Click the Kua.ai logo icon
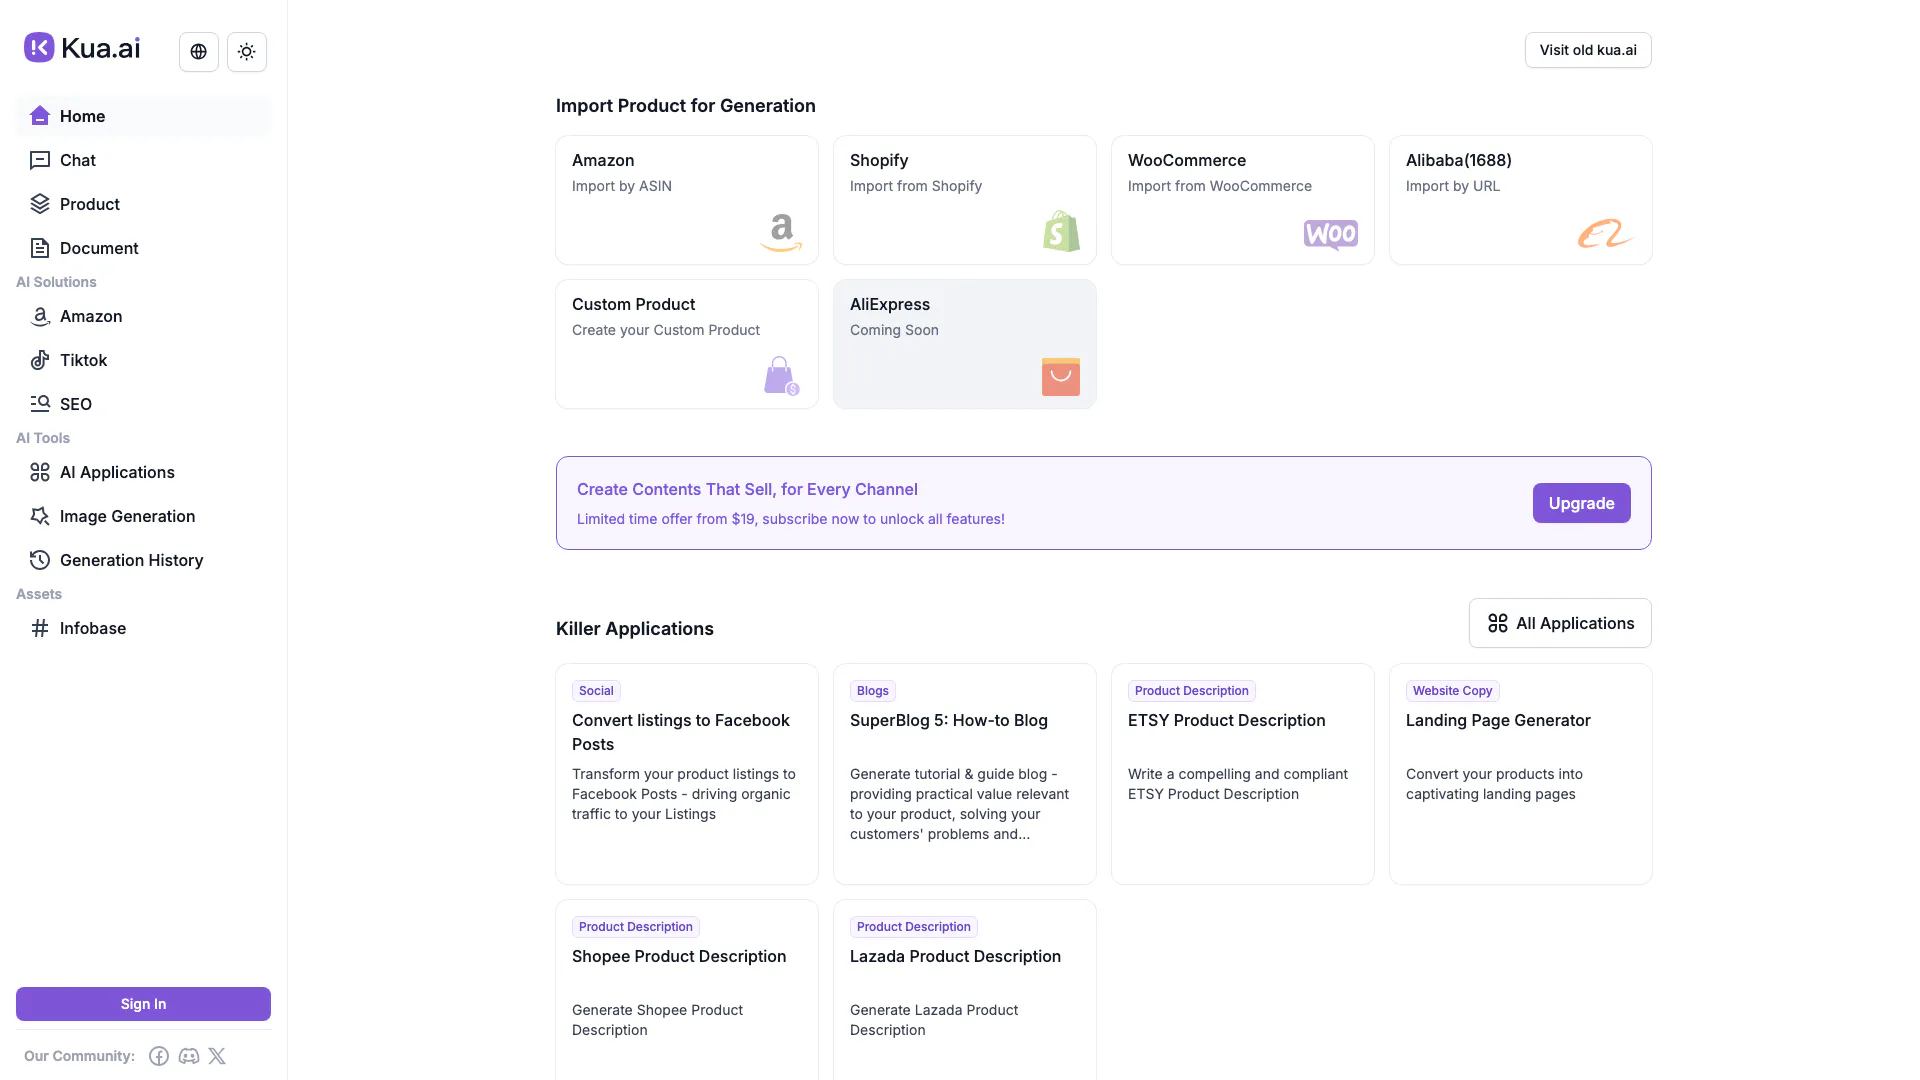This screenshot has width=1920, height=1080. click(39, 48)
